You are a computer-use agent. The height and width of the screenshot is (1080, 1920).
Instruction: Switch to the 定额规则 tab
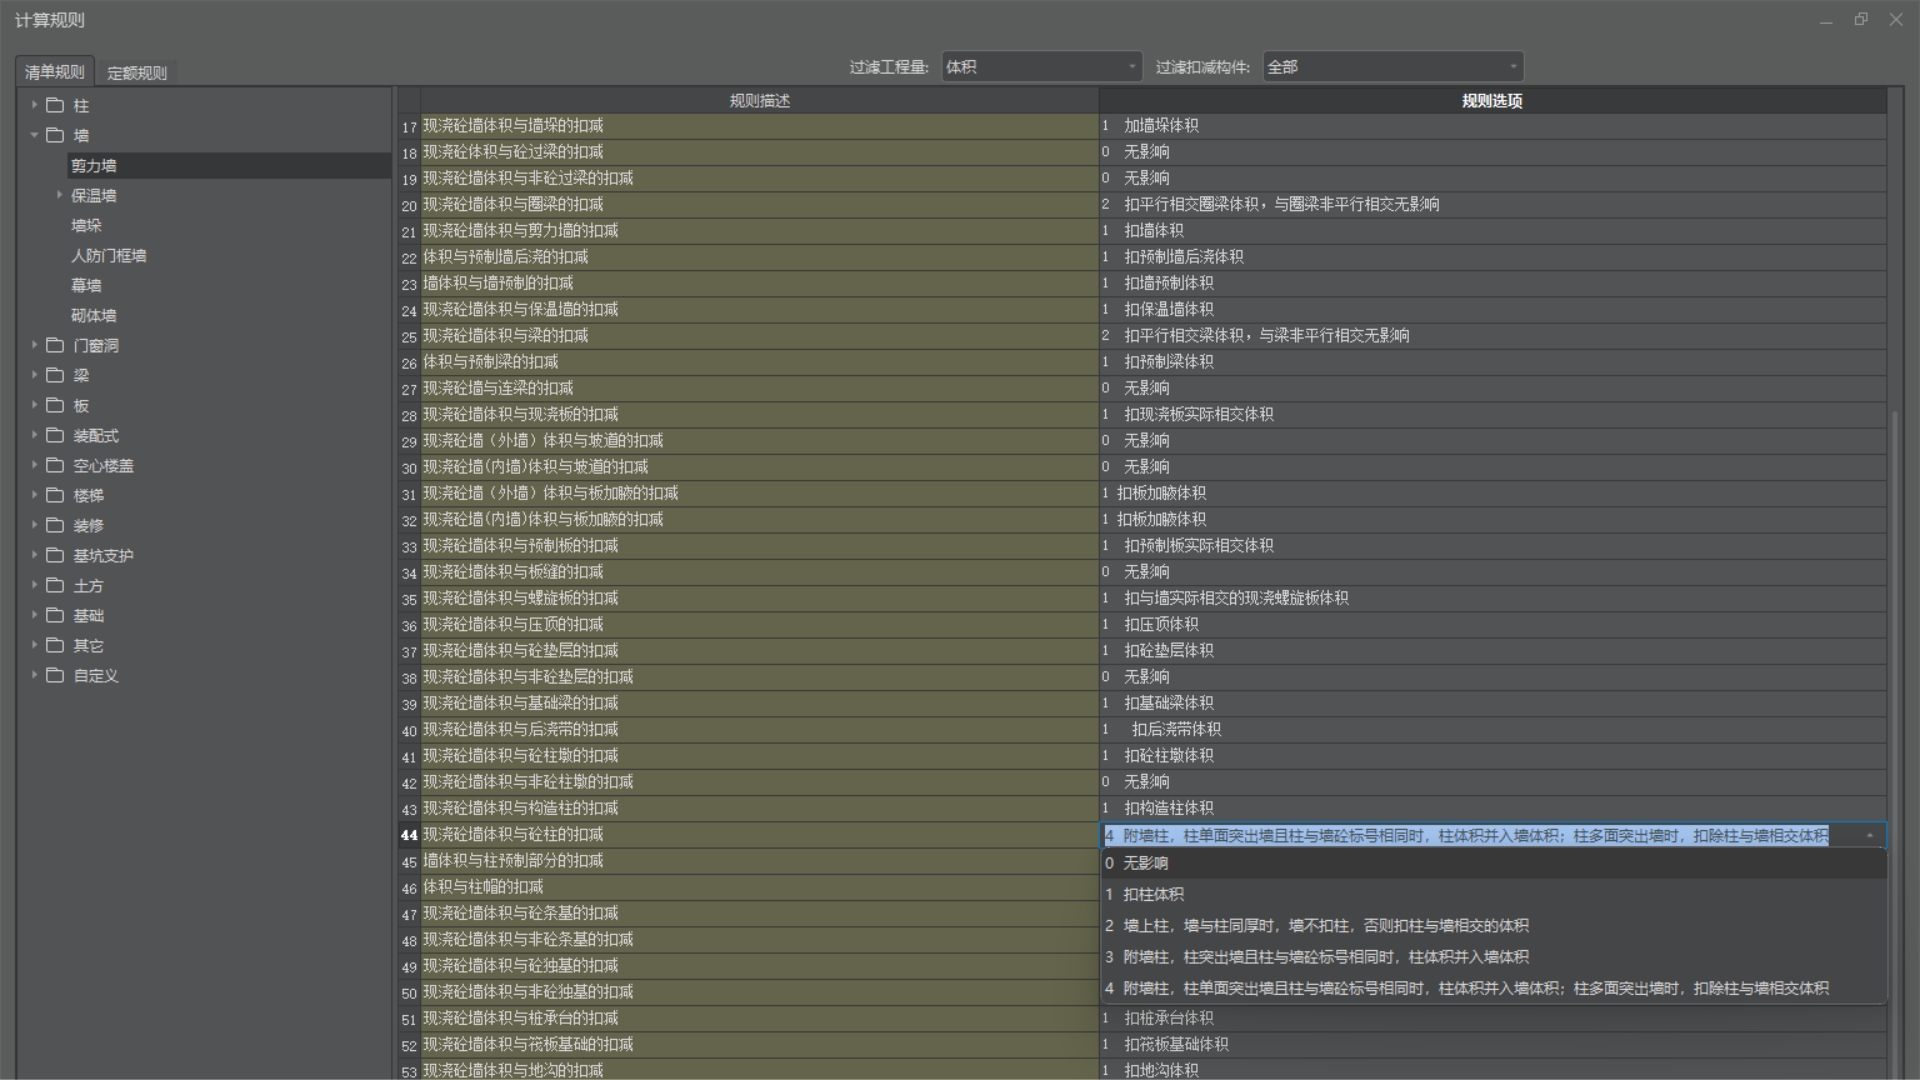tap(137, 73)
